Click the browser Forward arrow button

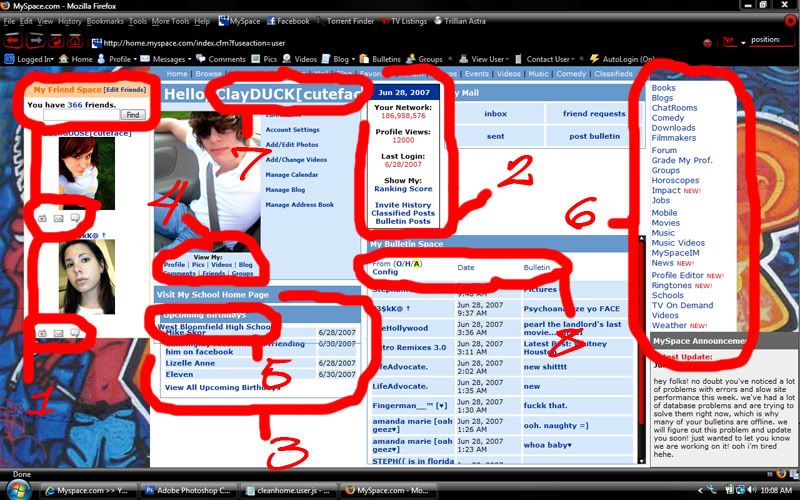tap(36, 40)
